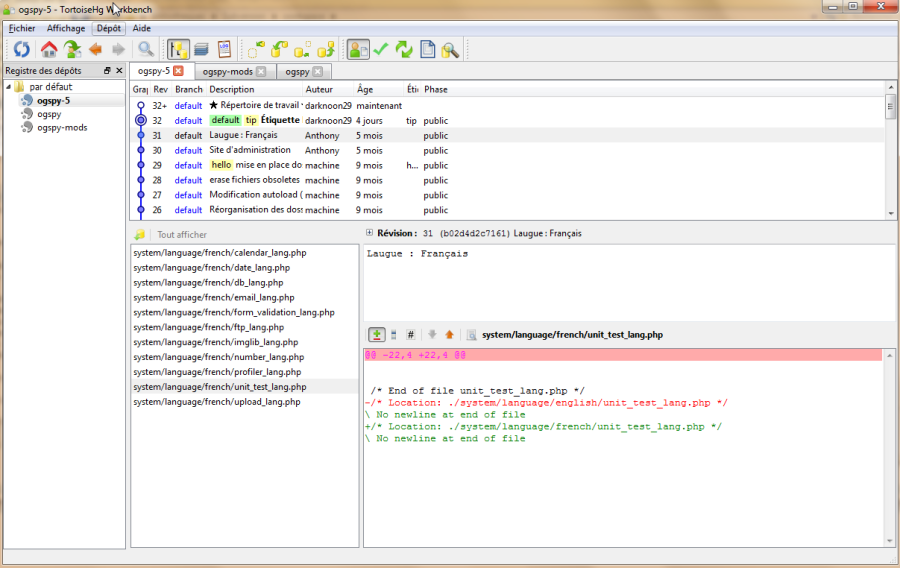Viewport: 900px width, 568px height.
Task: Select revision 26 Réorganisation des dossiers
Action: click(509, 210)
